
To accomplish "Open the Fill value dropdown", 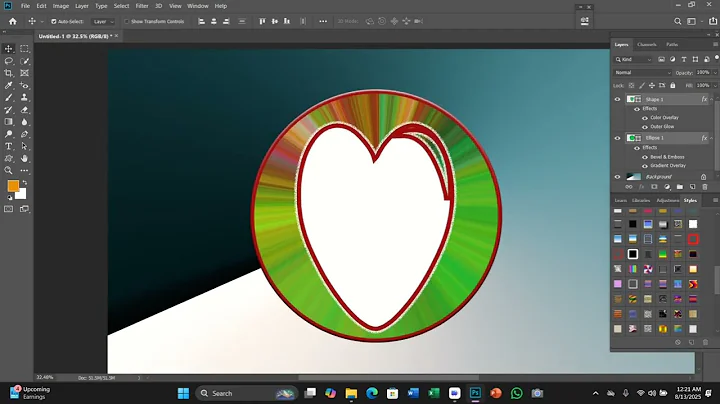I will point(714,85).
